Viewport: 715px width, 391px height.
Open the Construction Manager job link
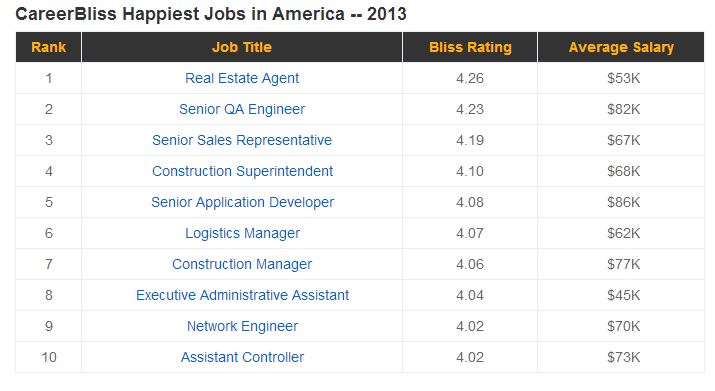(242, 264)
